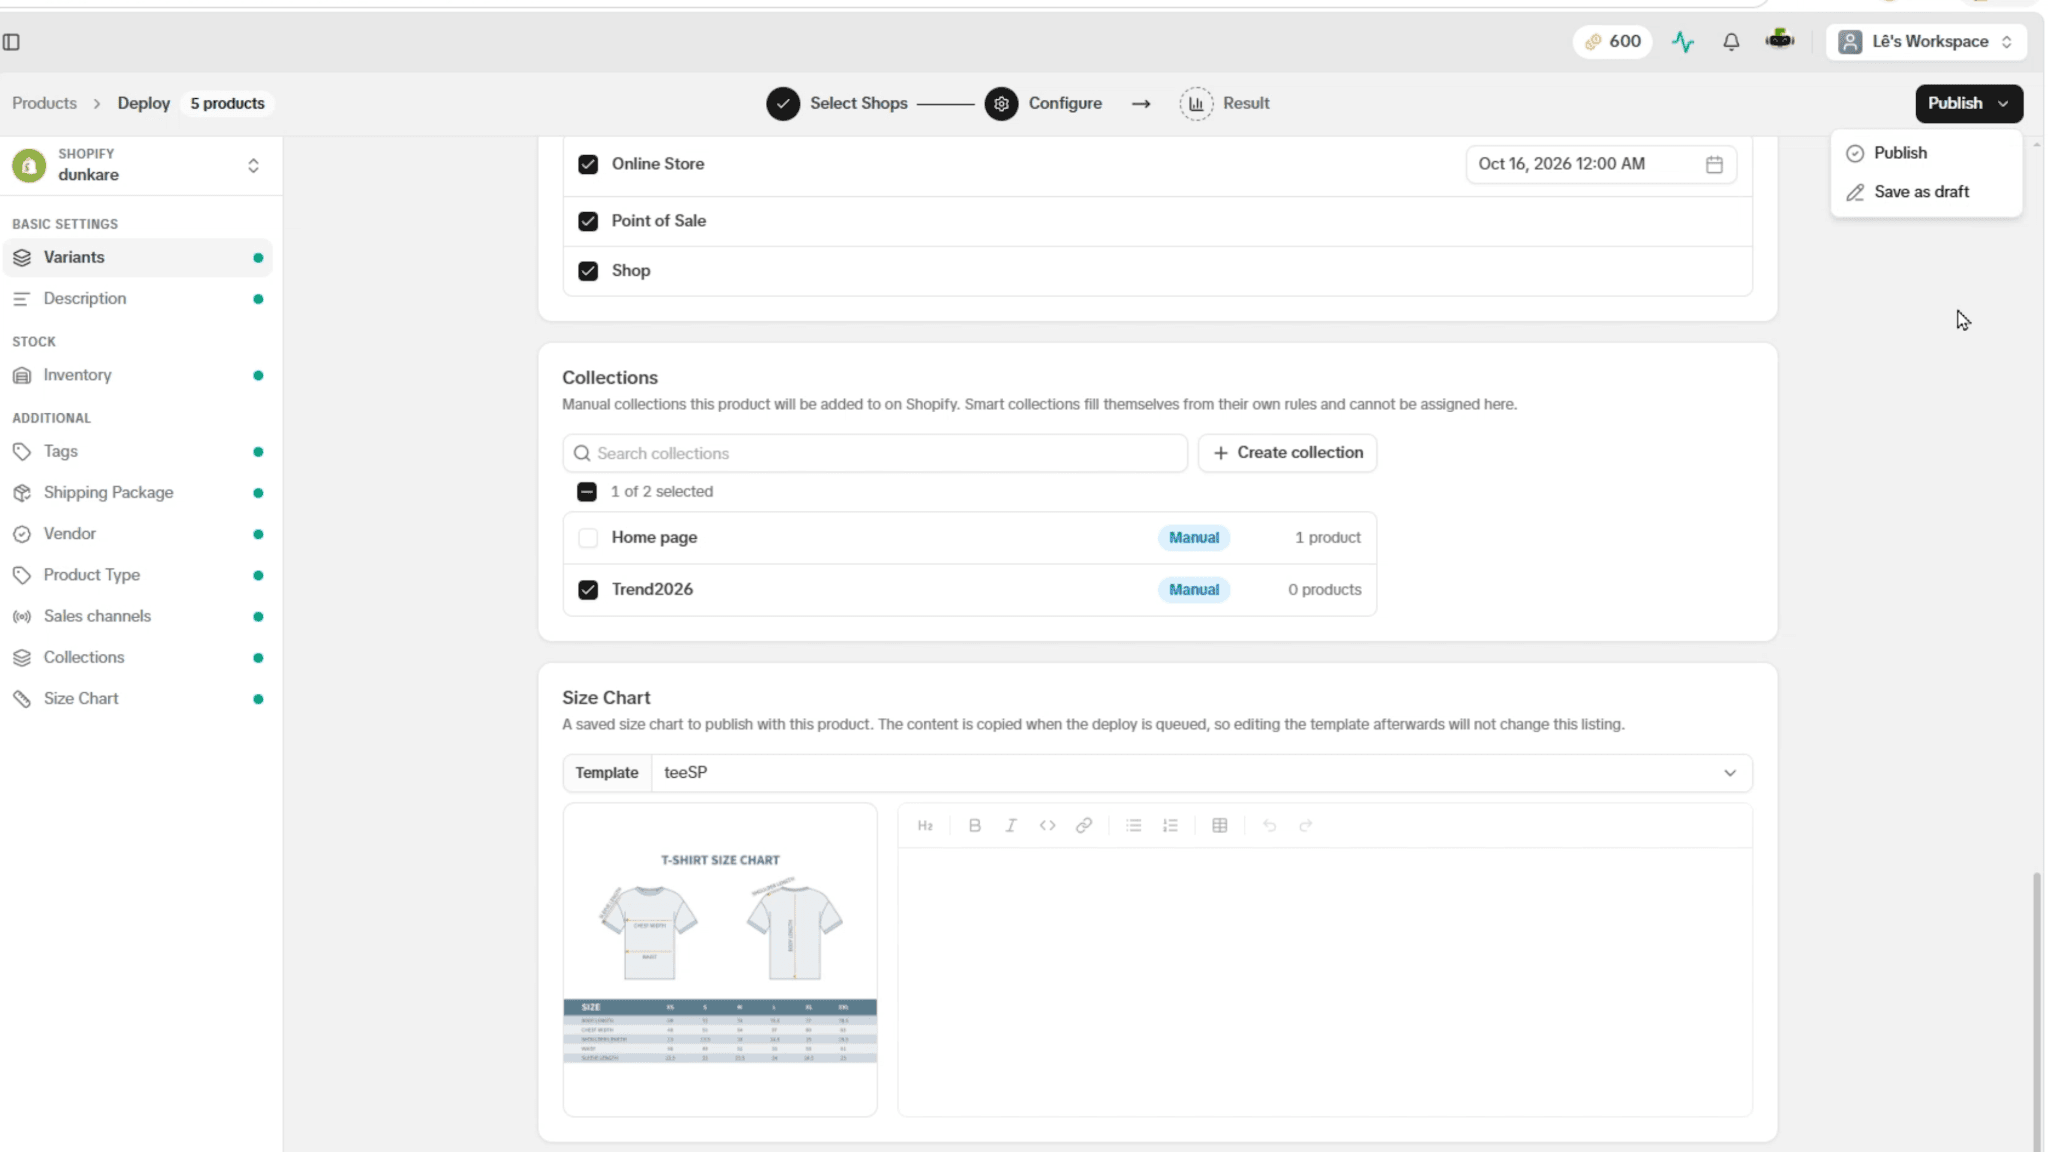2048x1152 pixels.
Task: Click the redo arrow in editor
Action: pyautogui.click(x=1305, y=826)
